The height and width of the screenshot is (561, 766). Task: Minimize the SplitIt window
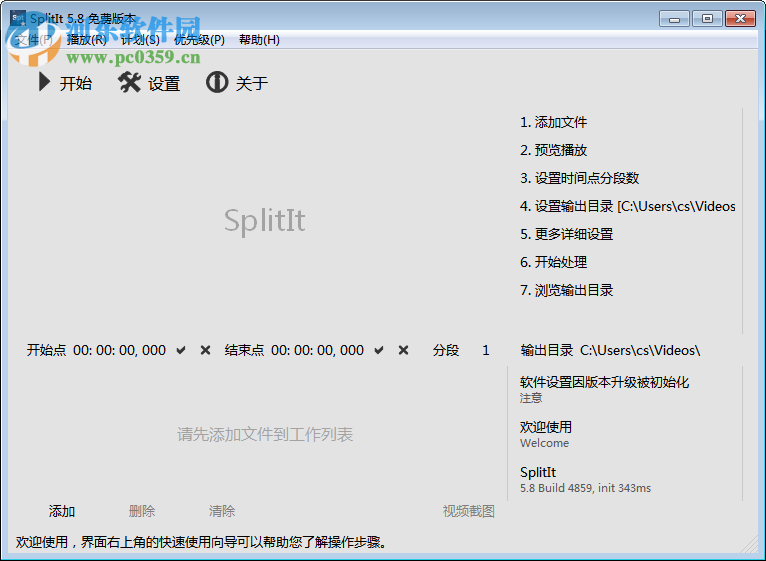(674, 19)
